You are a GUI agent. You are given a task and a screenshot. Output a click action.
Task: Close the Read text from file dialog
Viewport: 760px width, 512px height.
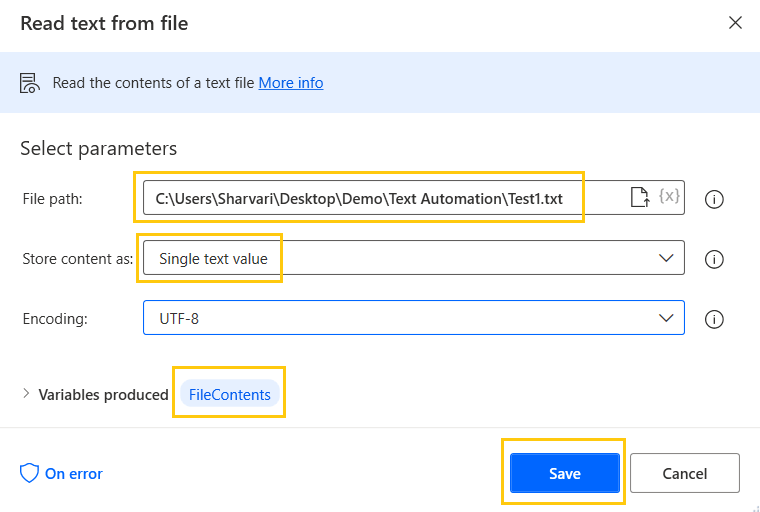[x=735, y=23]
